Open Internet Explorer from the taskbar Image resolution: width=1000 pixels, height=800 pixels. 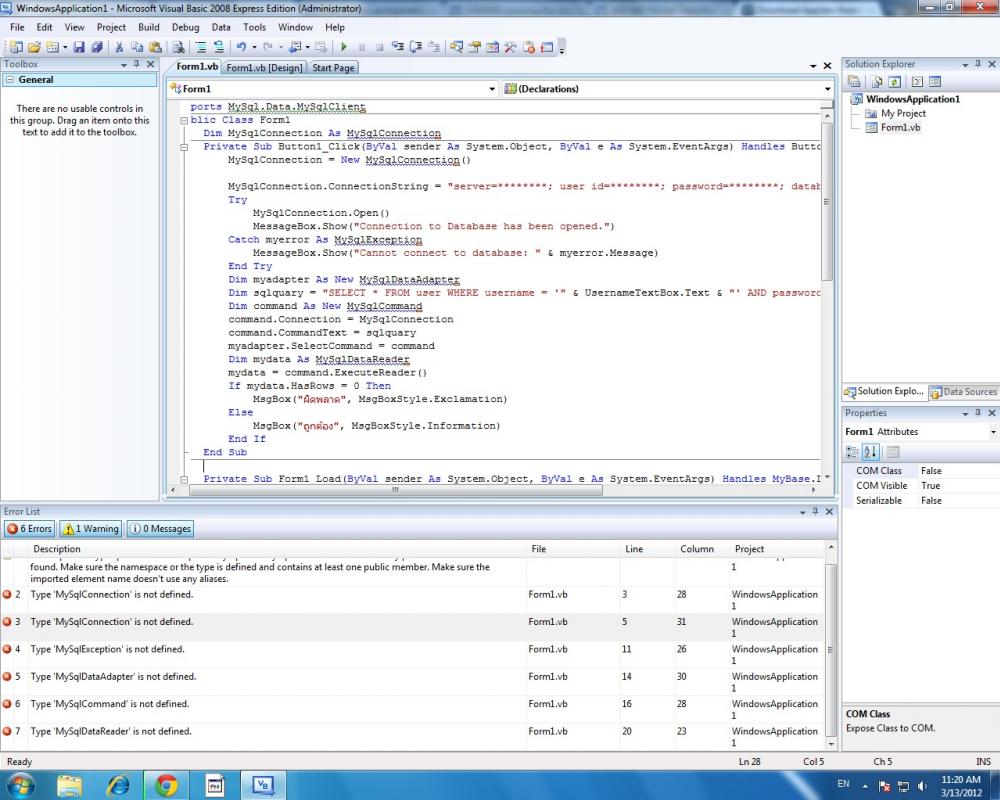[118, 785]
